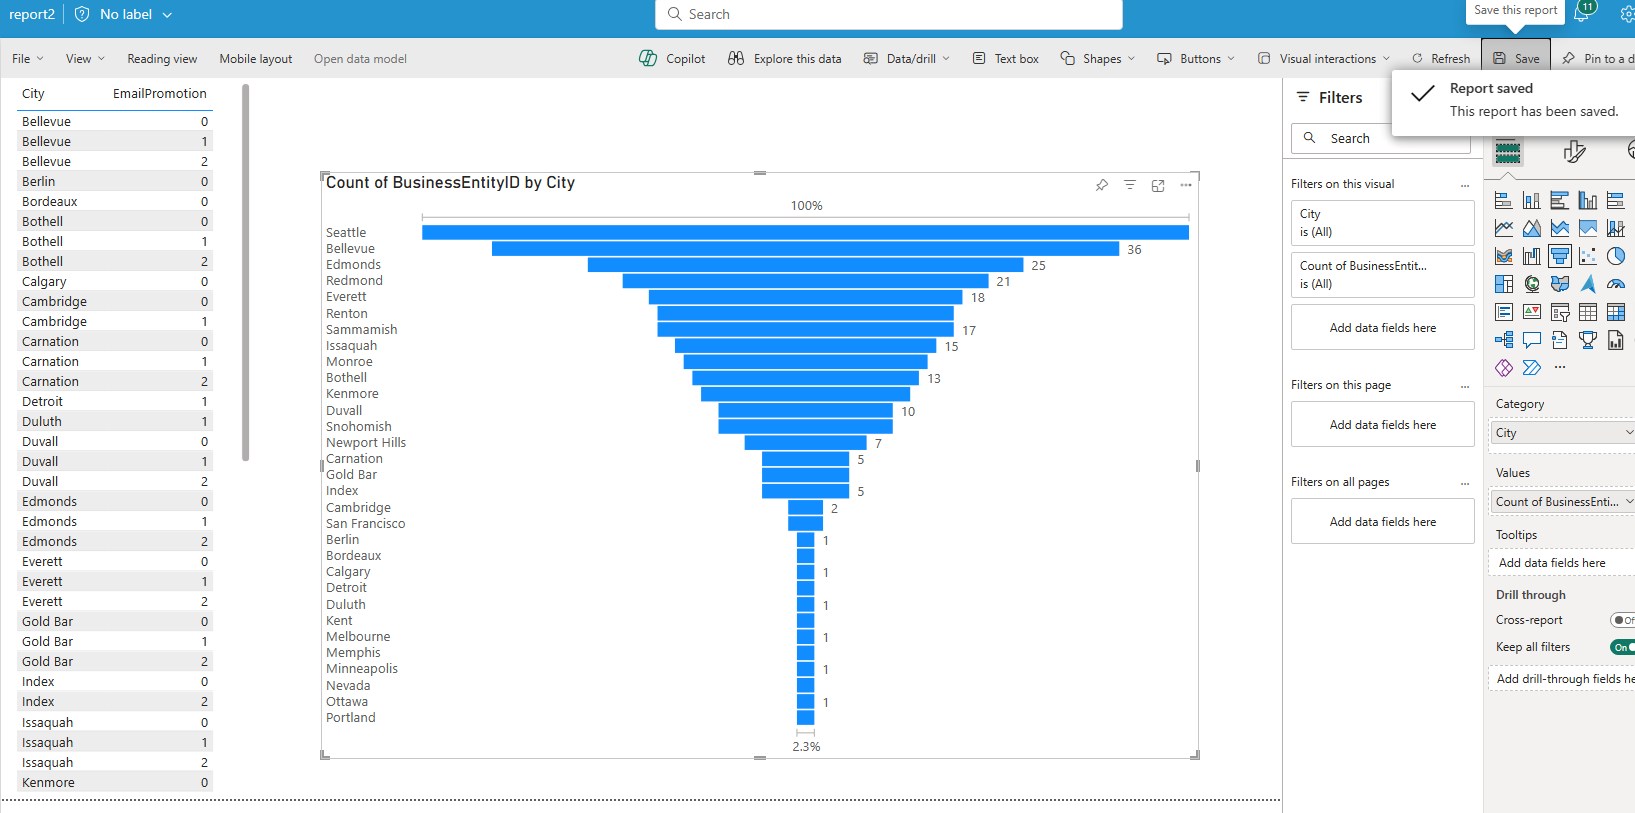Choose the globe map visual icon
Screen dimensions: 1635x813
tap(1531, 284)
